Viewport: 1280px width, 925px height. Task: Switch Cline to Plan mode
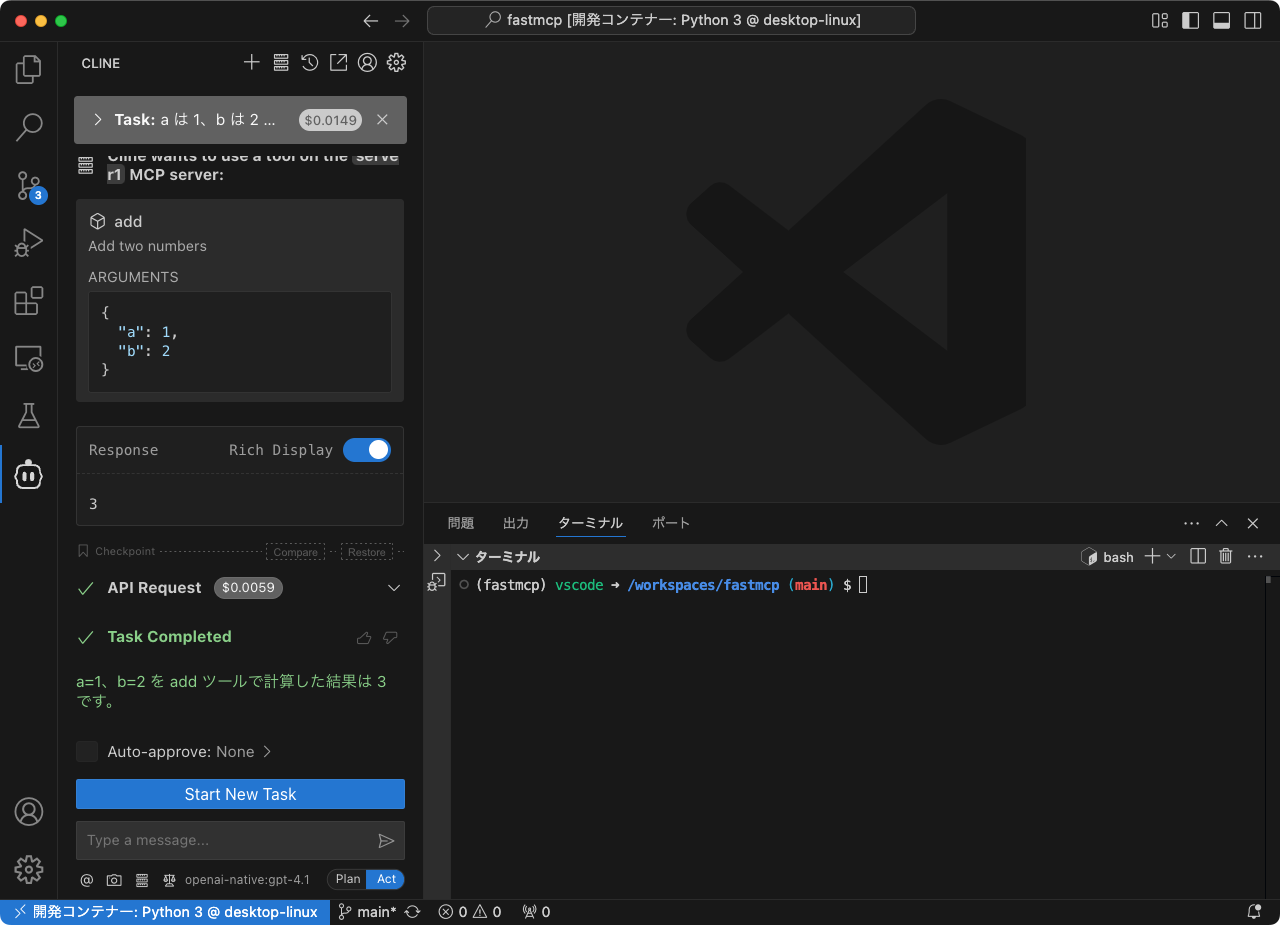pos(347,879)
